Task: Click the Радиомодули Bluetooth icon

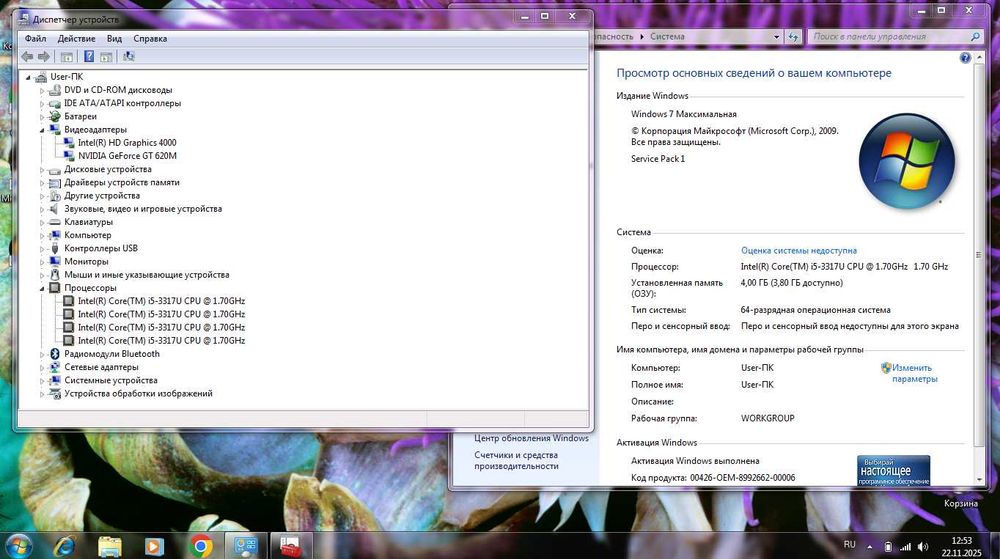Action: [55, 354]
